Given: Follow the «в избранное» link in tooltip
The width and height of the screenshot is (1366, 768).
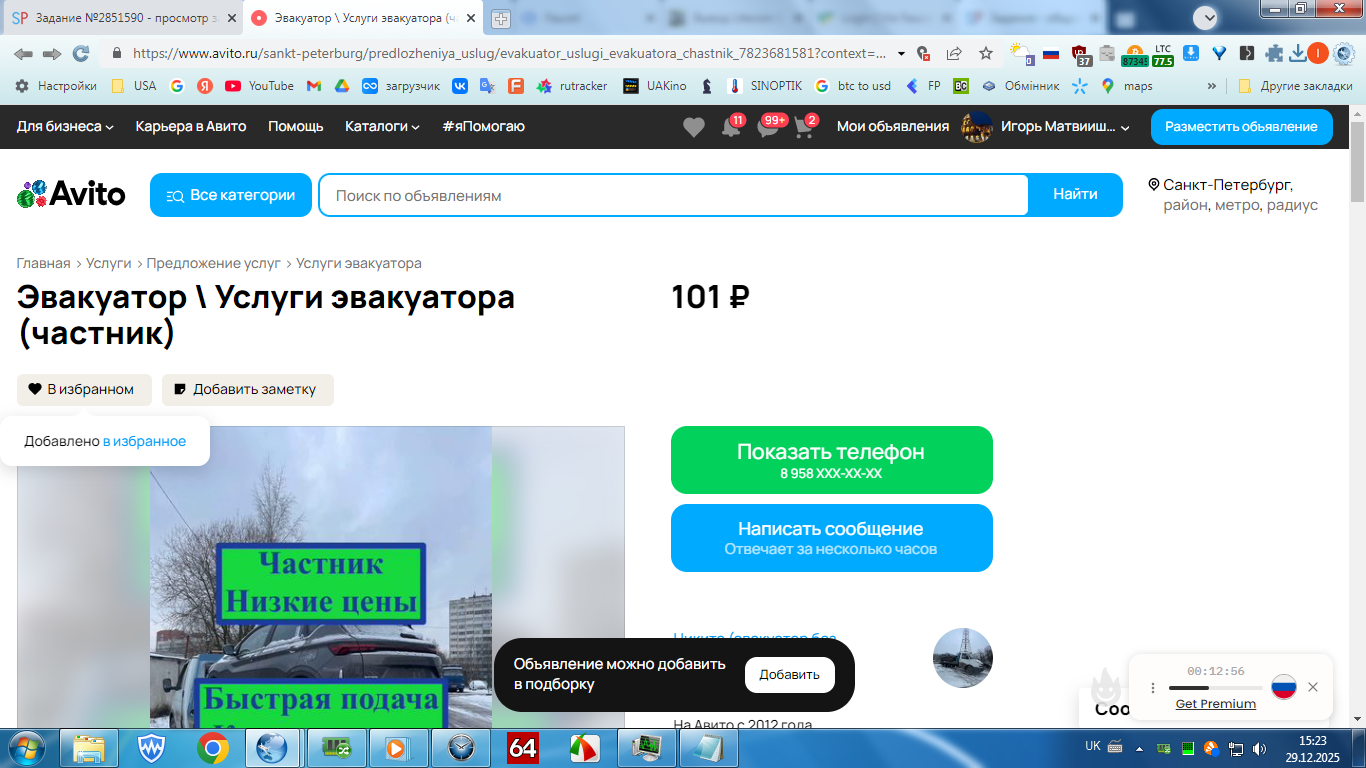Looking at the screenshot, I should tap(144, 441).
